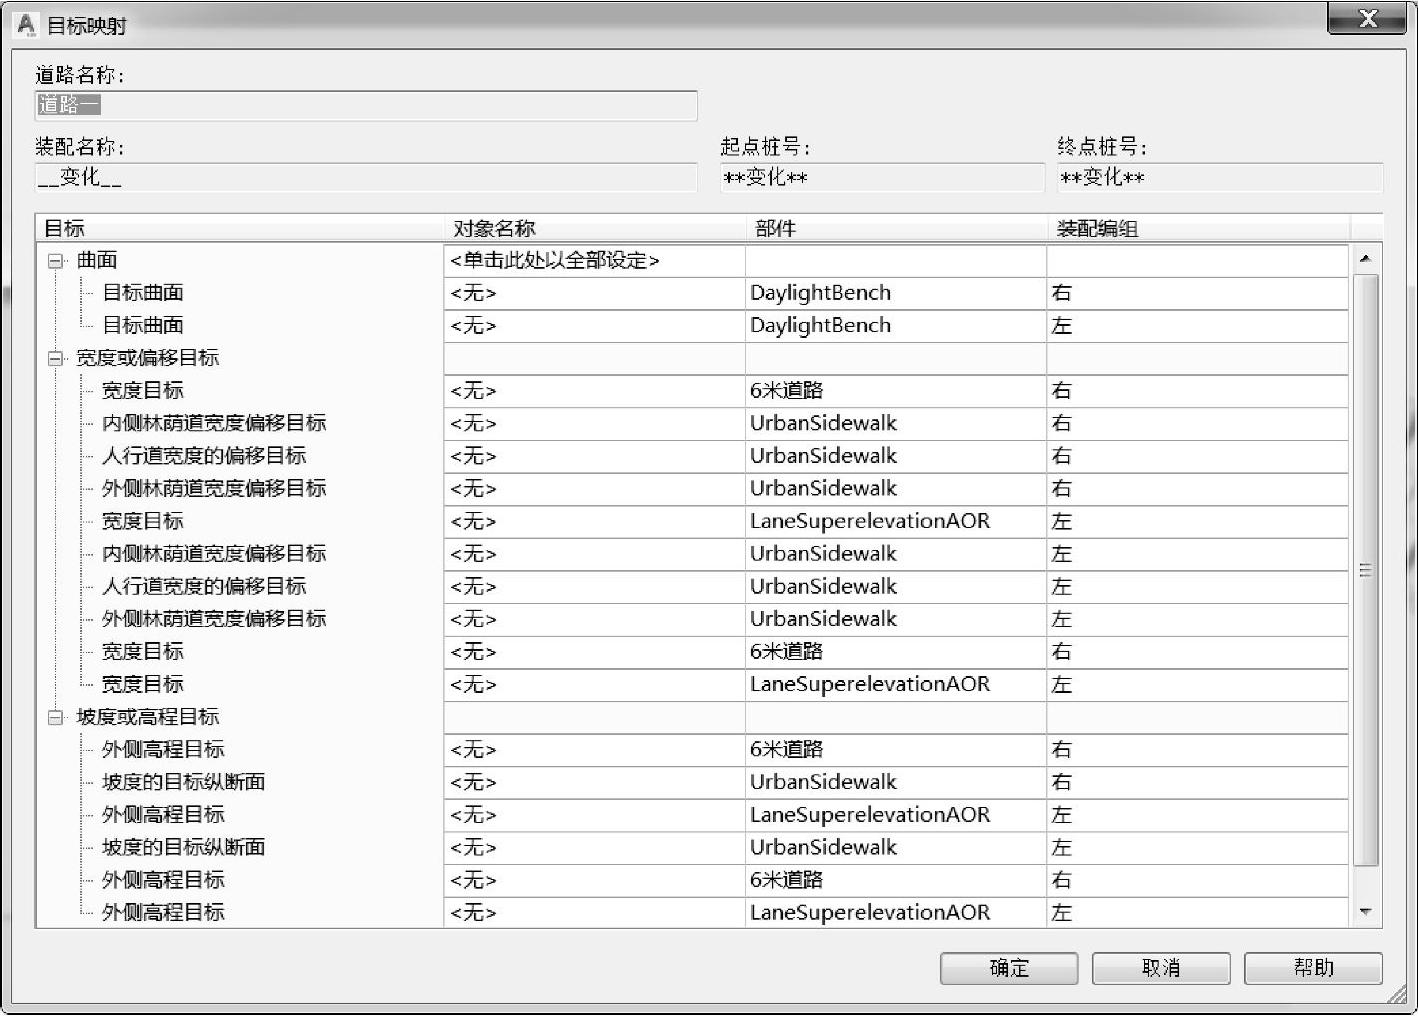Select 人行道宽度的偏移目标 in the 右 group row
Viewport: 1418px width, 1016px height.
click(204, 456)
